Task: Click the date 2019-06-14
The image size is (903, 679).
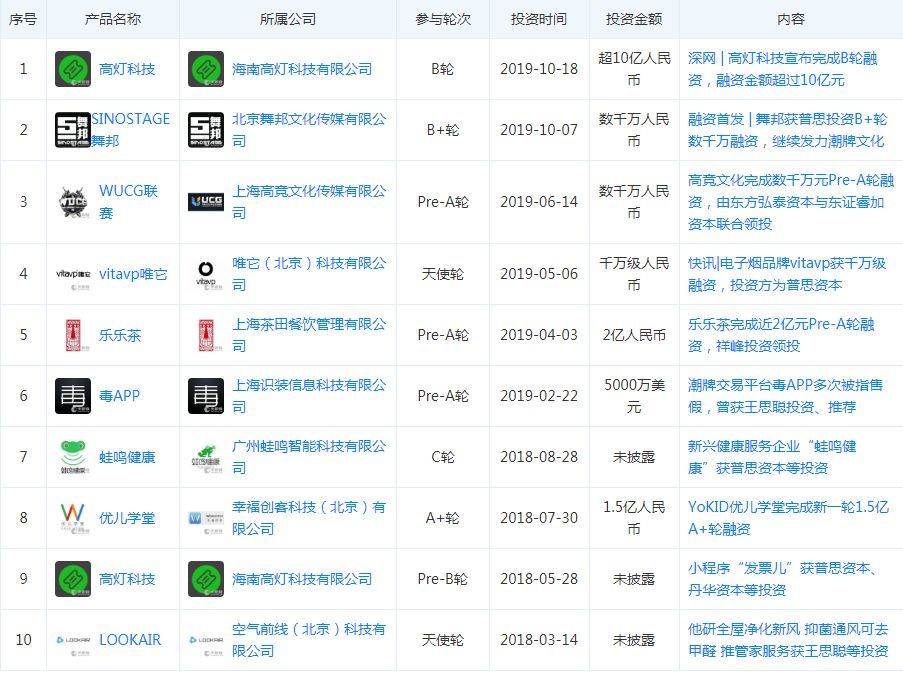Action: pos(539,202)
